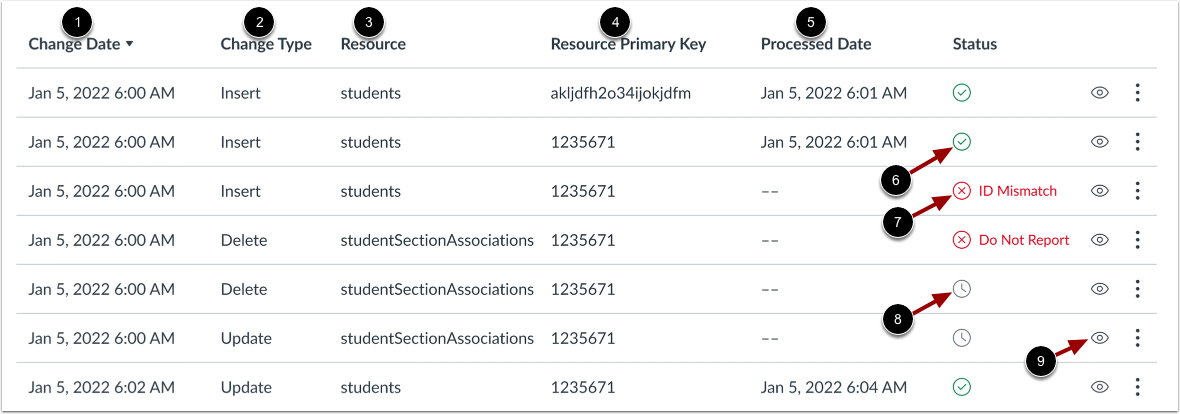Click the Change Type column header
This screenshot has width=1180, height=414.
click(x=266, y=44)
